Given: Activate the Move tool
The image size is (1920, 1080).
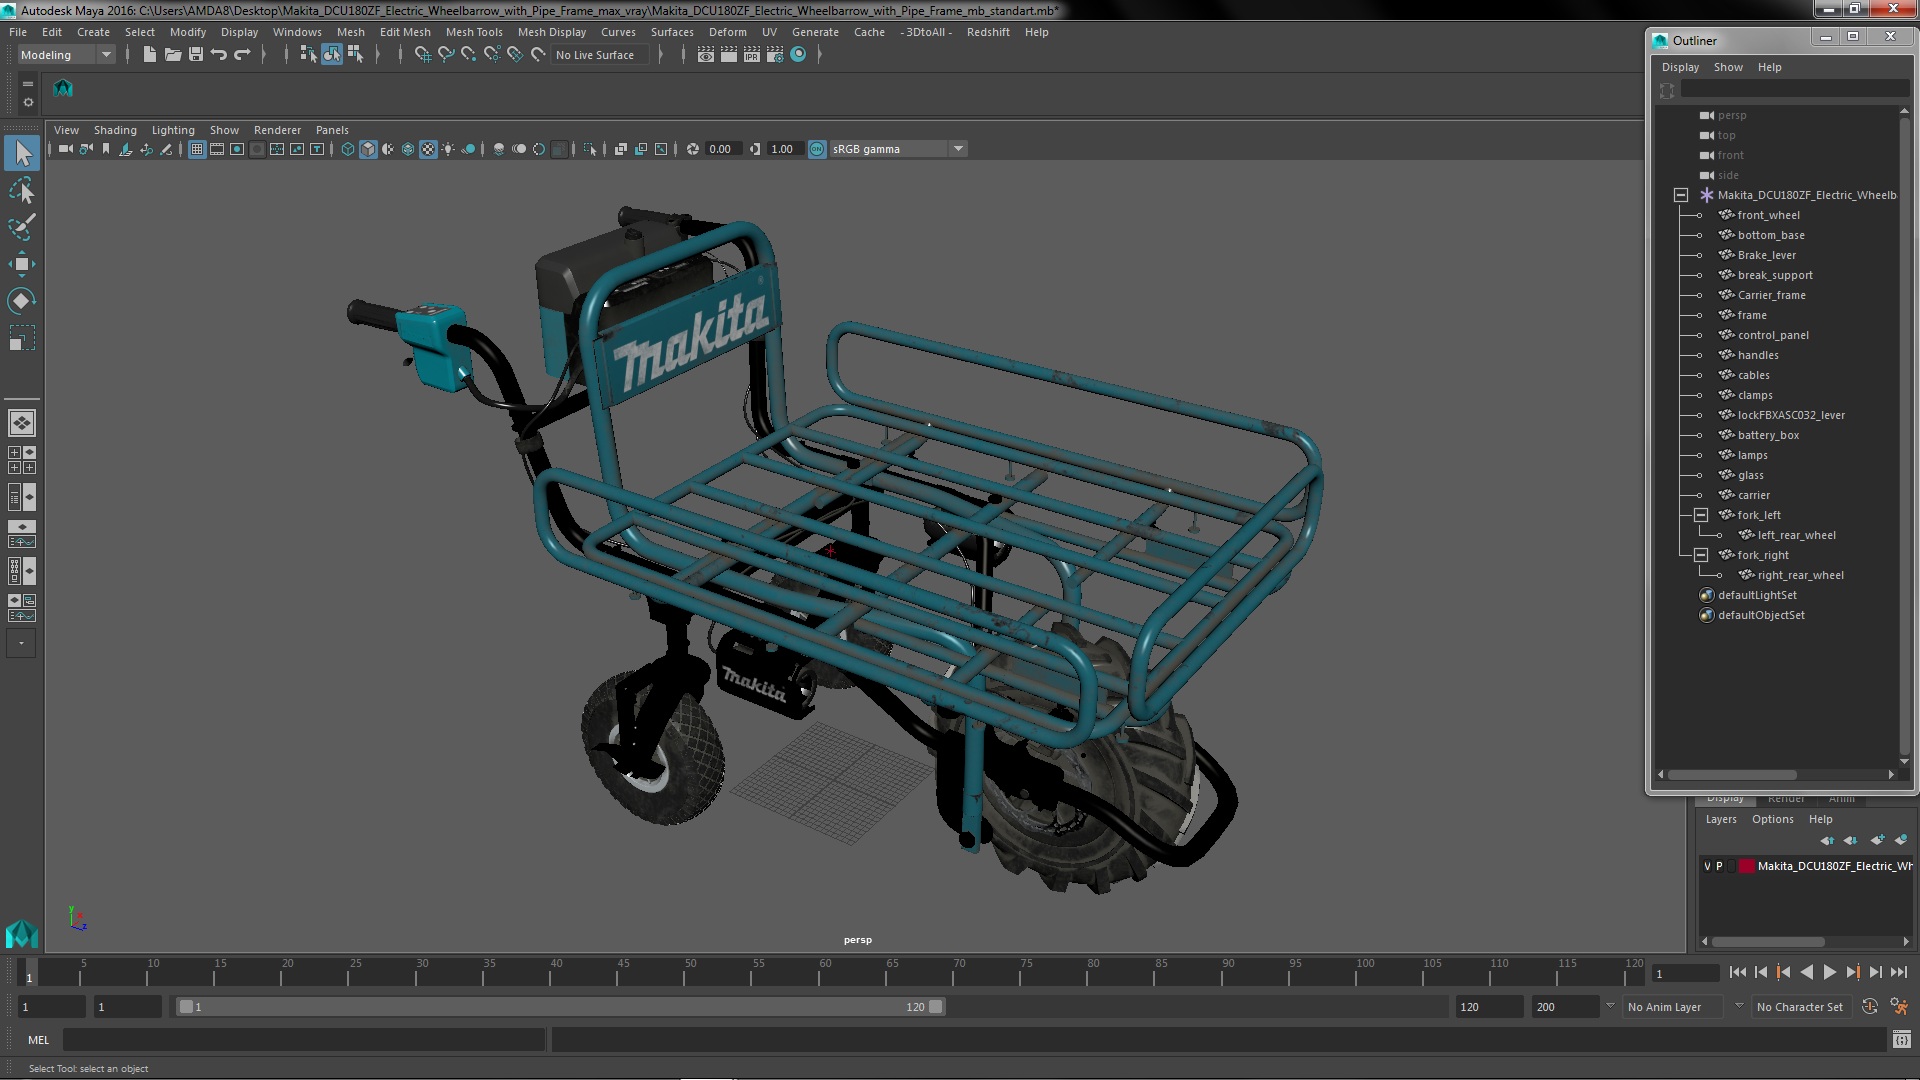Looking at the screenshot, I should (x=22, y=264).
